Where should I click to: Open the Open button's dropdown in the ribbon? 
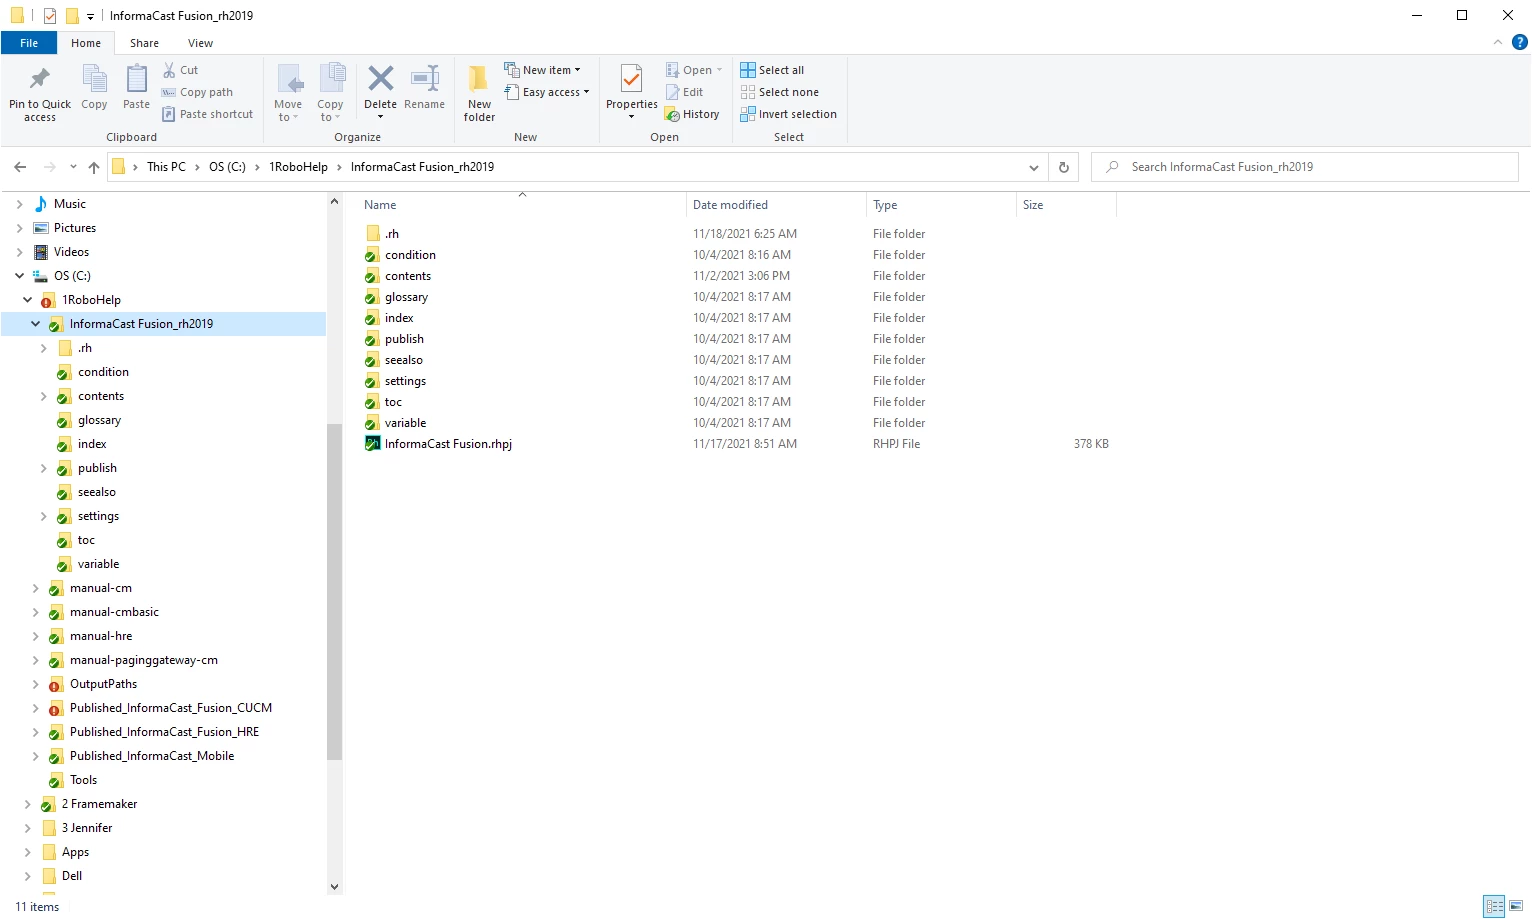coord(719,70)
